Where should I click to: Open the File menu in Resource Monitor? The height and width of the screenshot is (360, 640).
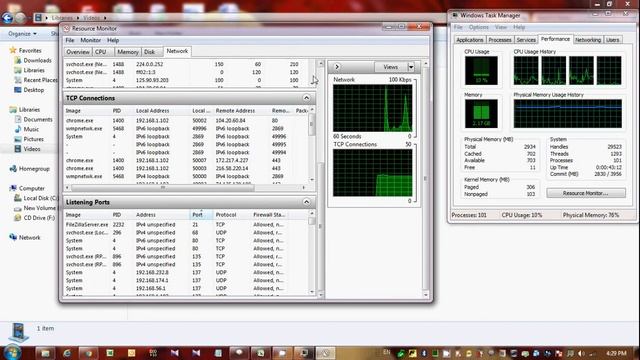[70, 40]
